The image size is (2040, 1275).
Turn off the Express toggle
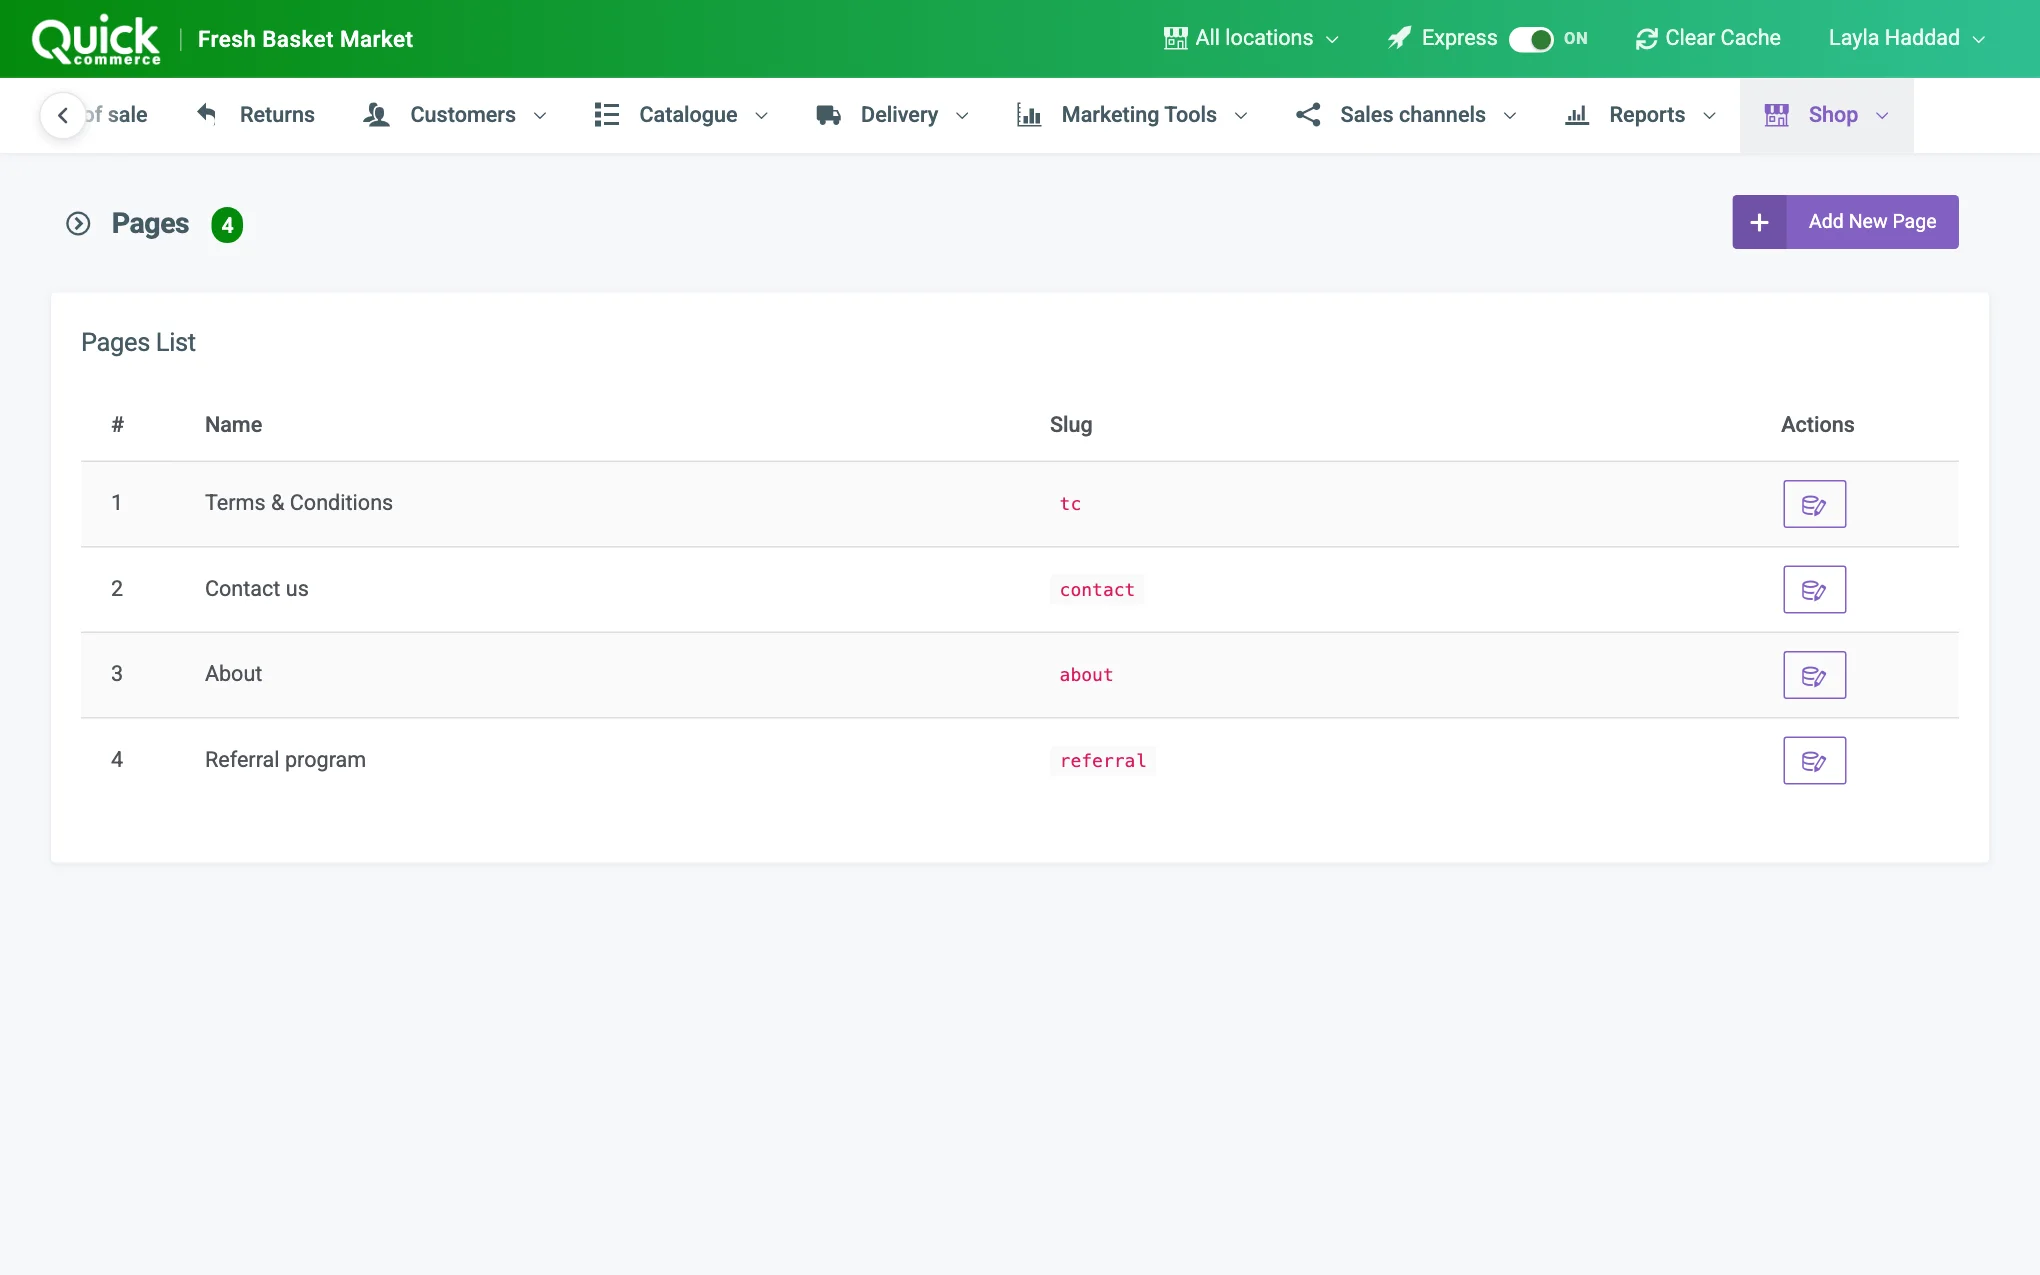1531,39
